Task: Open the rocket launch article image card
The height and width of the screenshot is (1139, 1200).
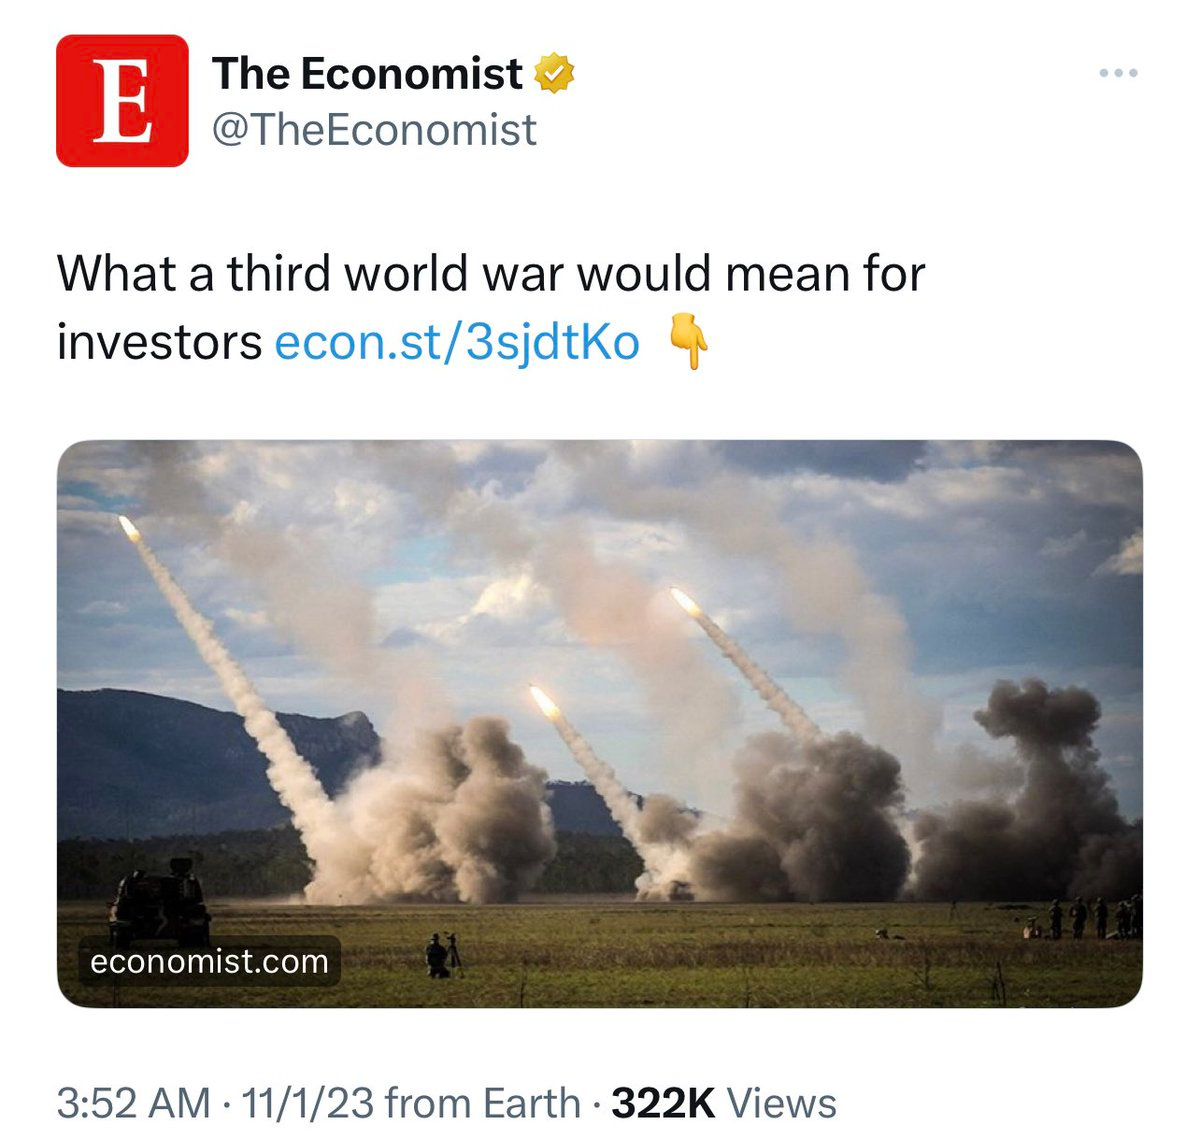Action: [600, 724]
